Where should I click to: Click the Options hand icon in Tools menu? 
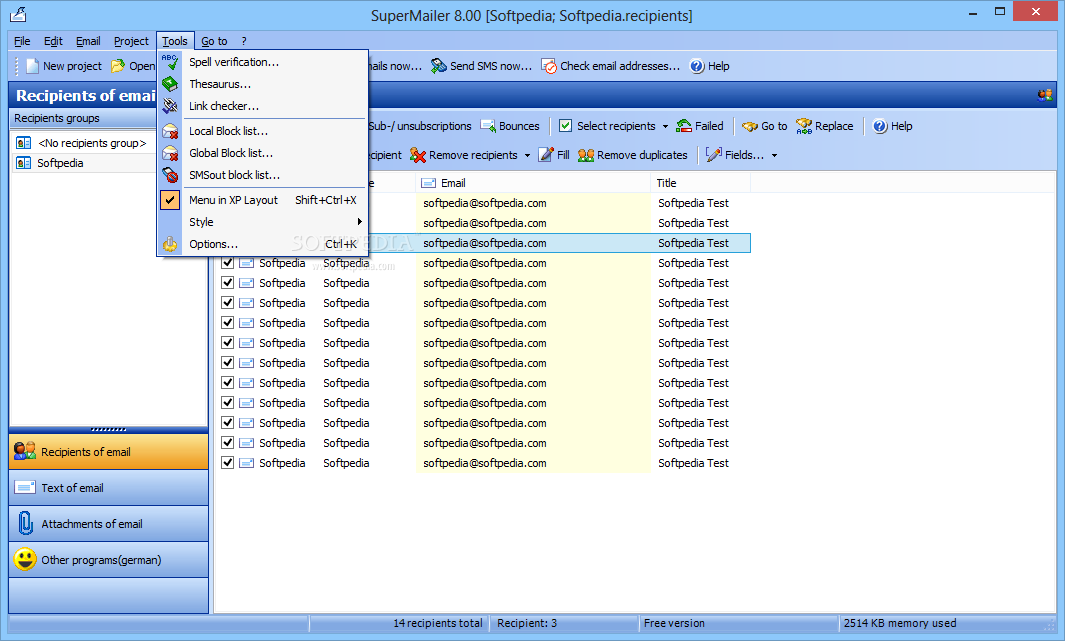click(170, 244)
